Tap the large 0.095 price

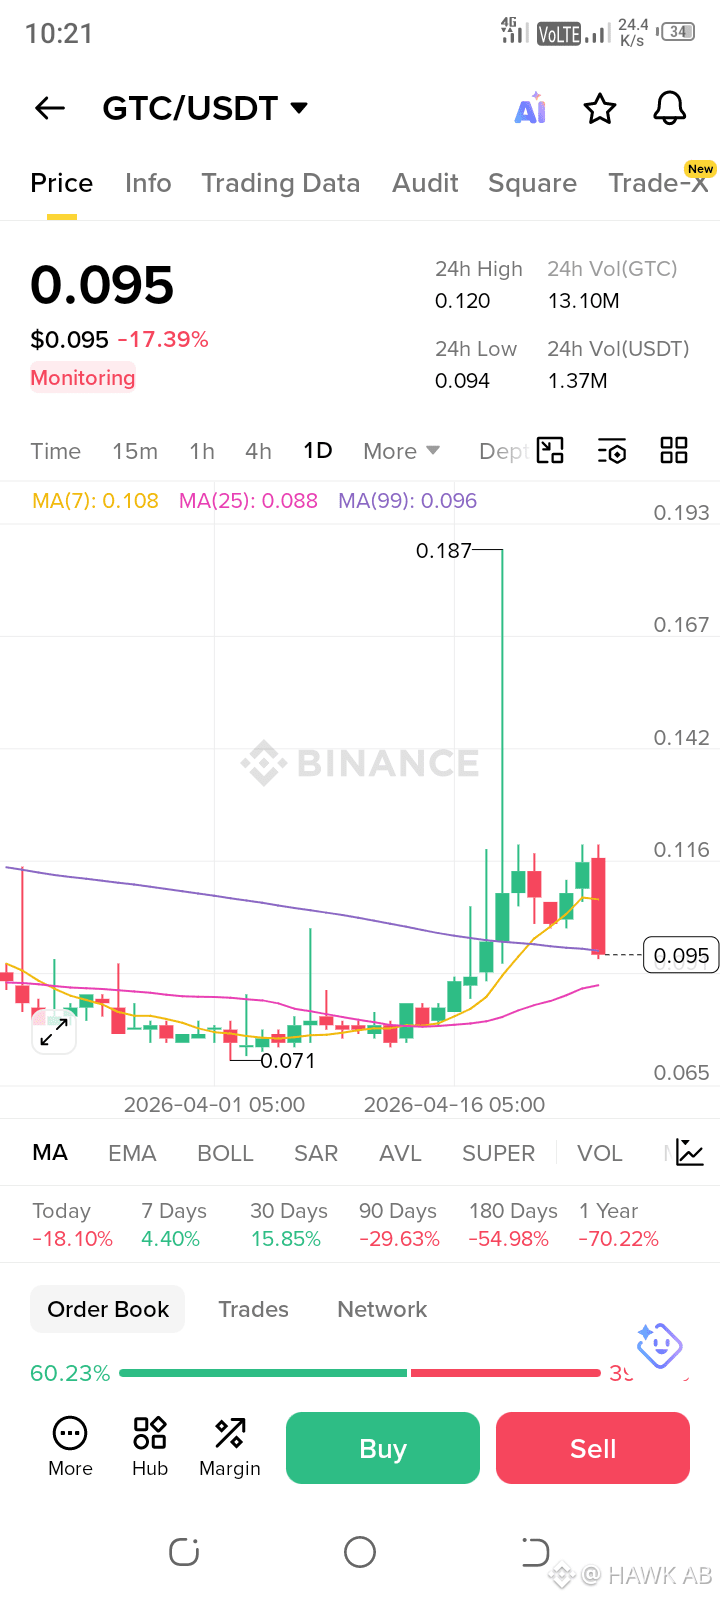tap(102, 285)
